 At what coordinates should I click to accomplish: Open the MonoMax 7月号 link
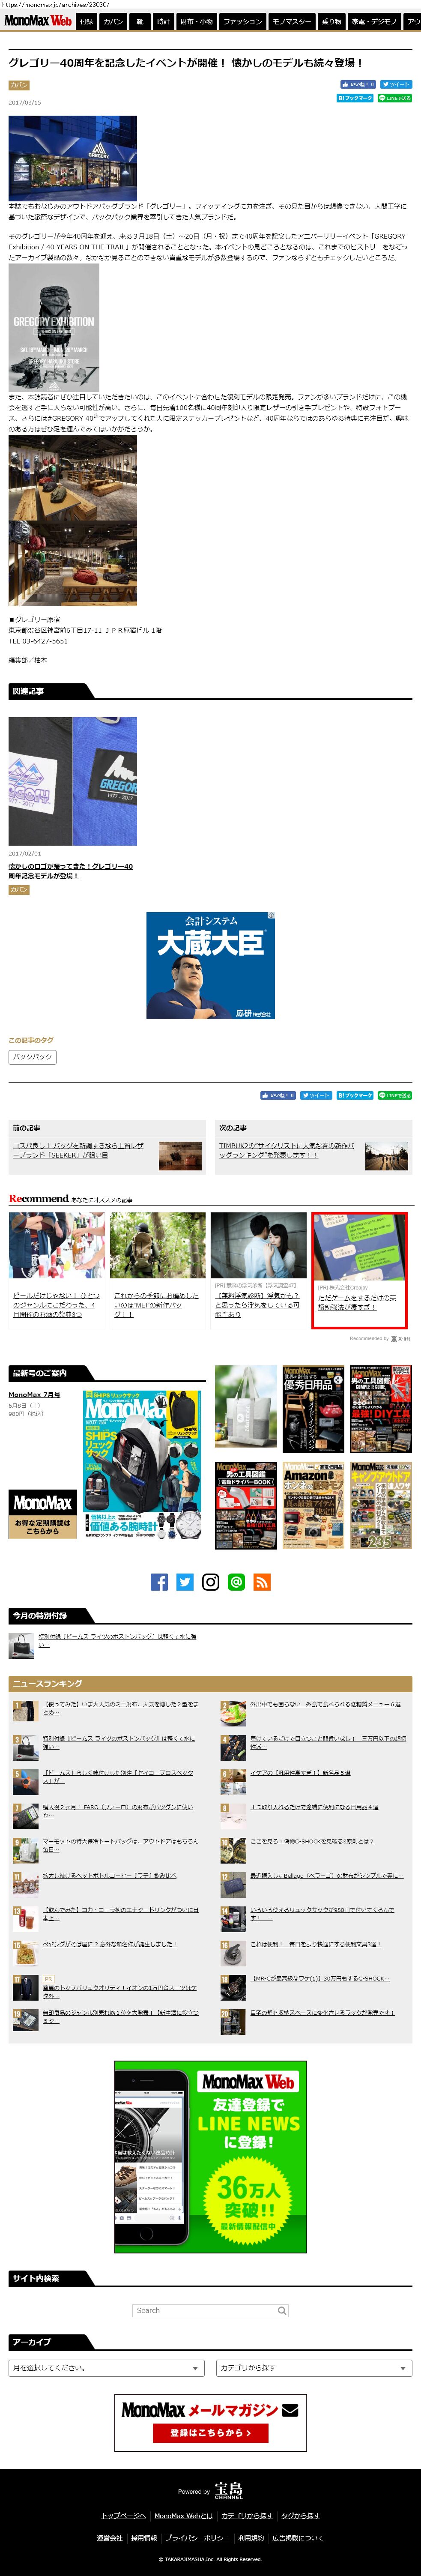pyautogui.click(x=34, y=1394)
